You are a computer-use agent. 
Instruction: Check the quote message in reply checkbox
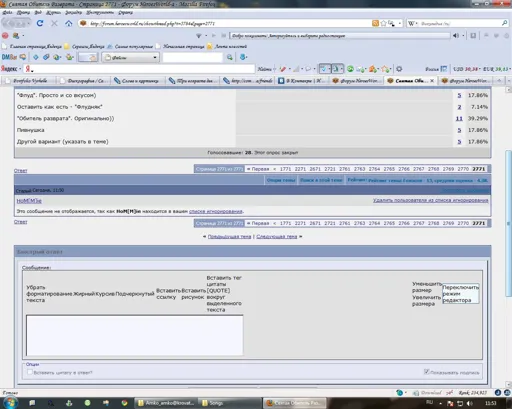(x=30, y=372)
